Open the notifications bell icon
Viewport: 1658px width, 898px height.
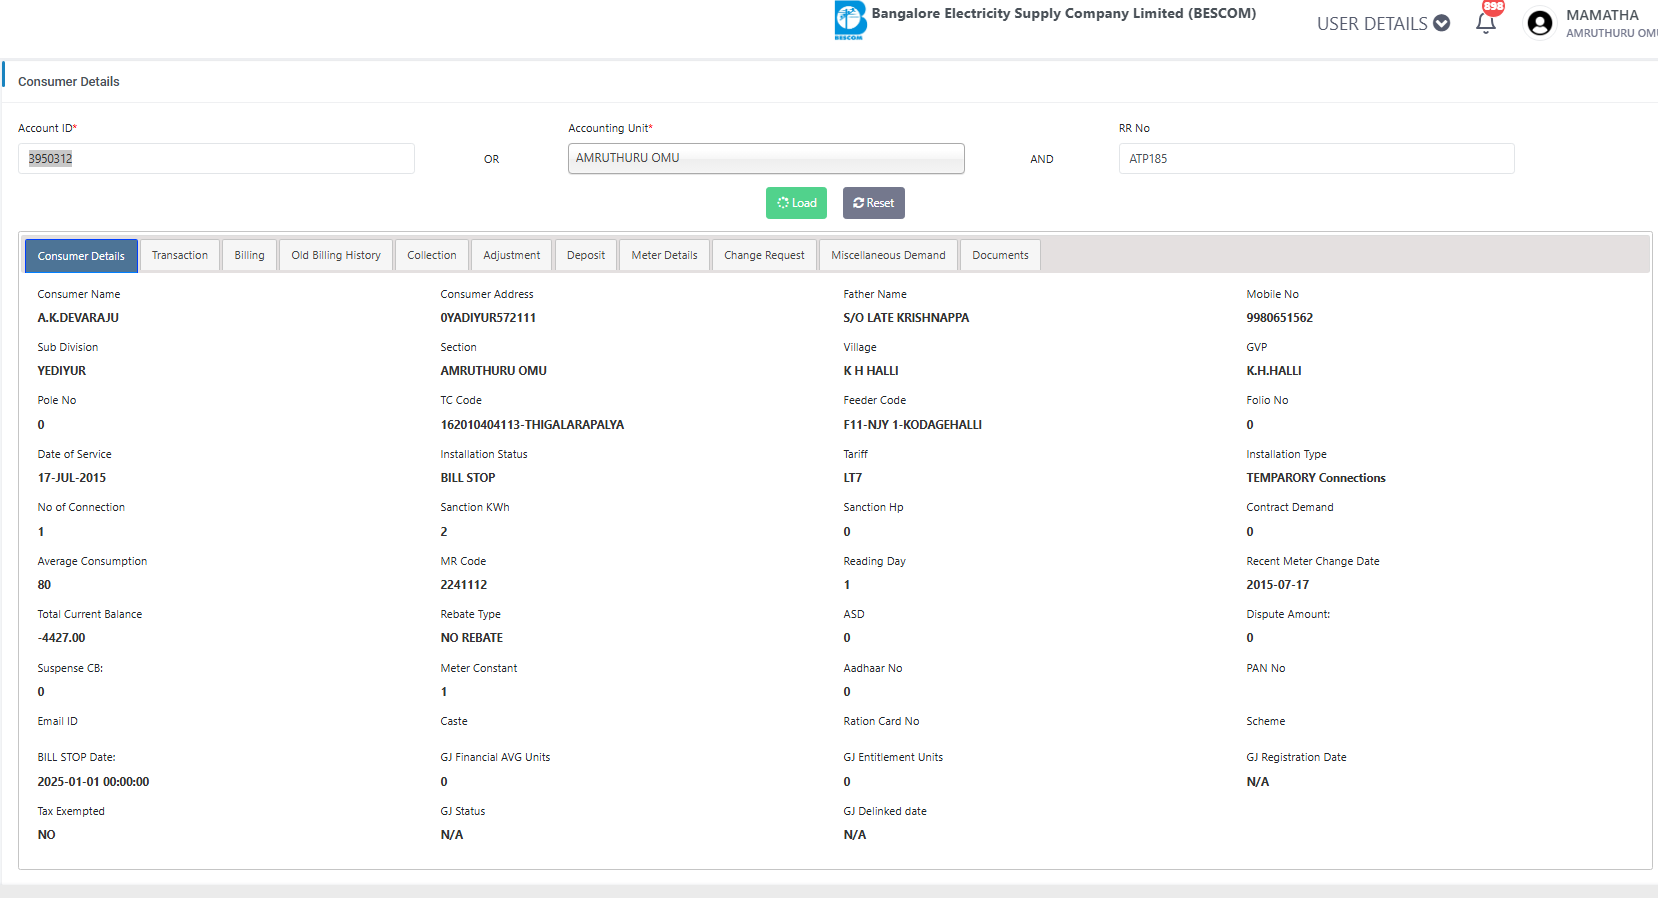coord(1486,23)
